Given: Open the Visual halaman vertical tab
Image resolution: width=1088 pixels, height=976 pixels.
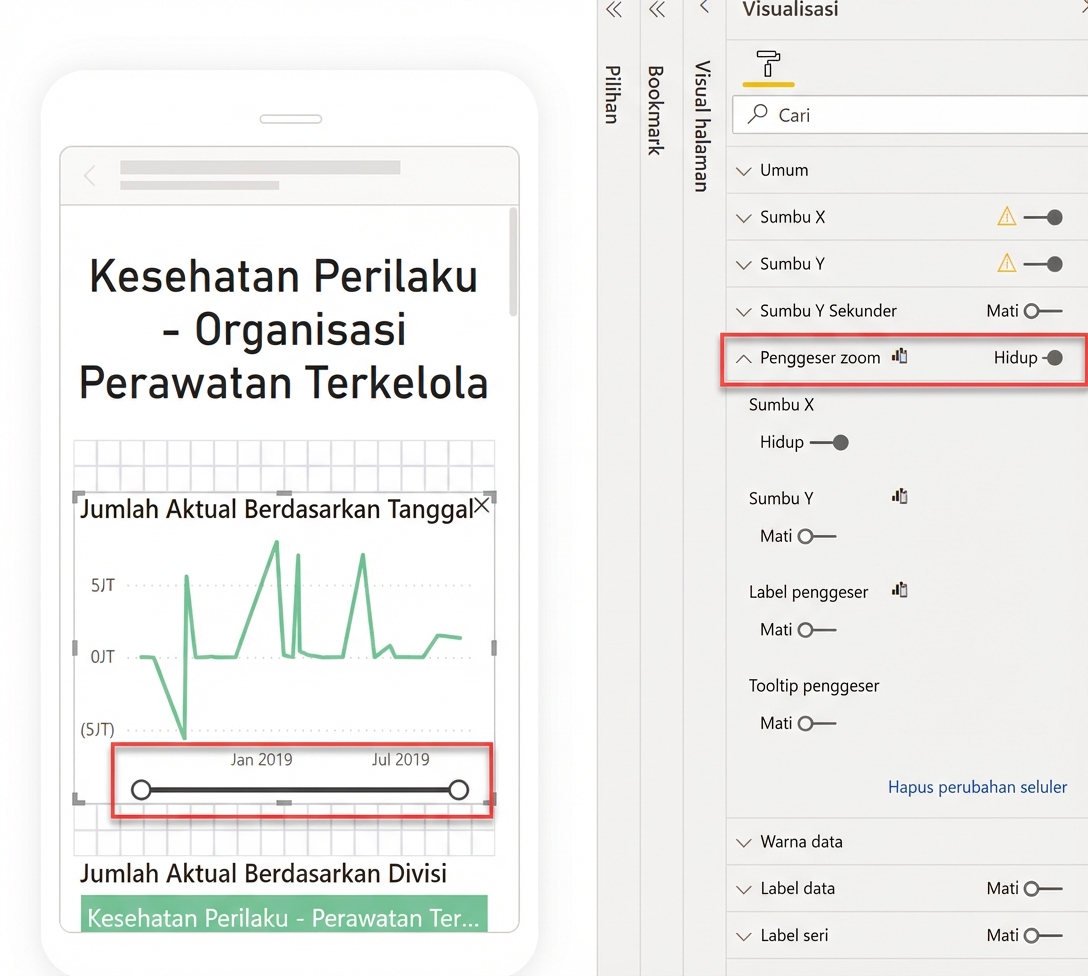Looking at the screenshot, I should [702, 125].
